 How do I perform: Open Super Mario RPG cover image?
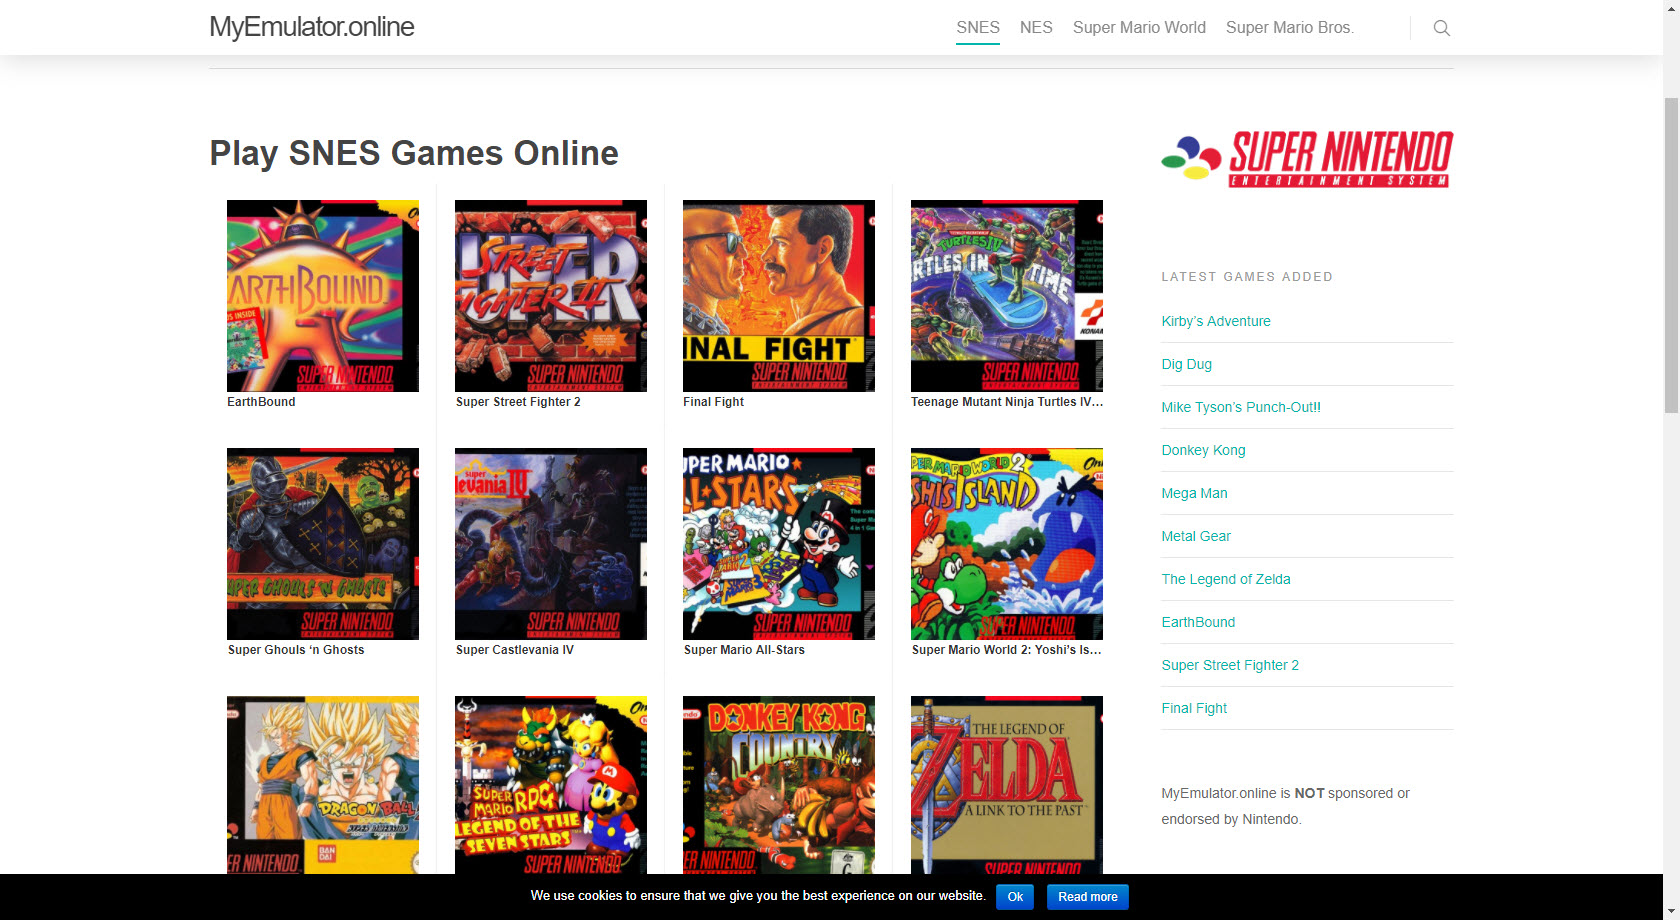(551, 785)
